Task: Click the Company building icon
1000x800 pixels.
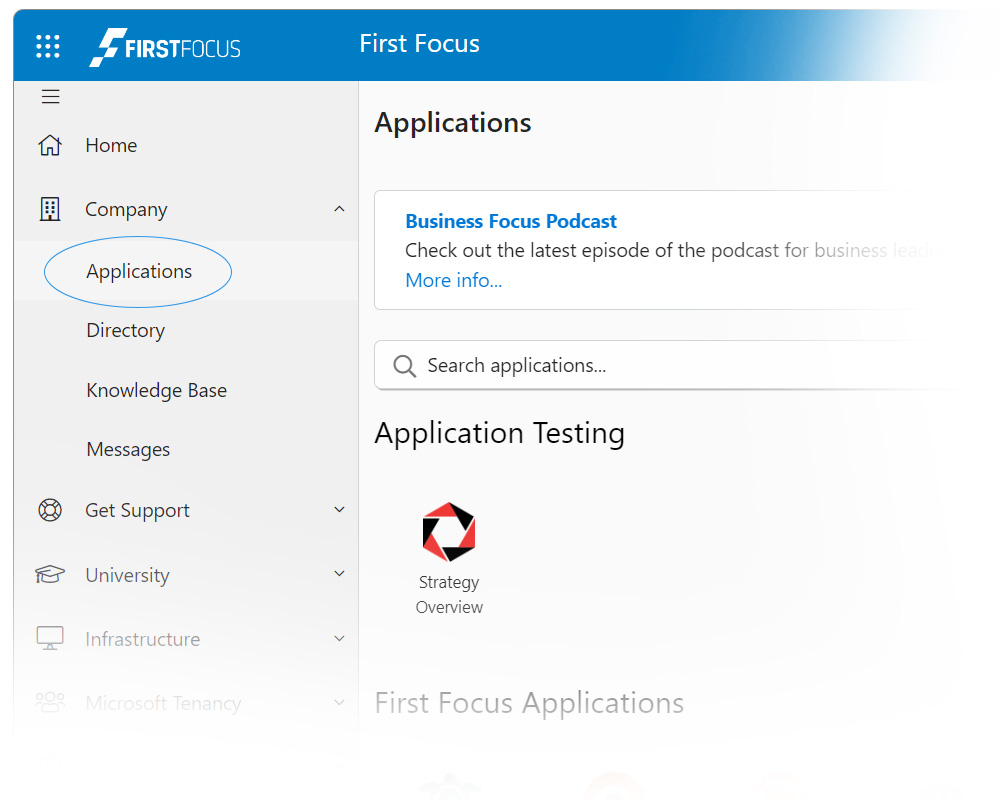Action: (49, 209)
